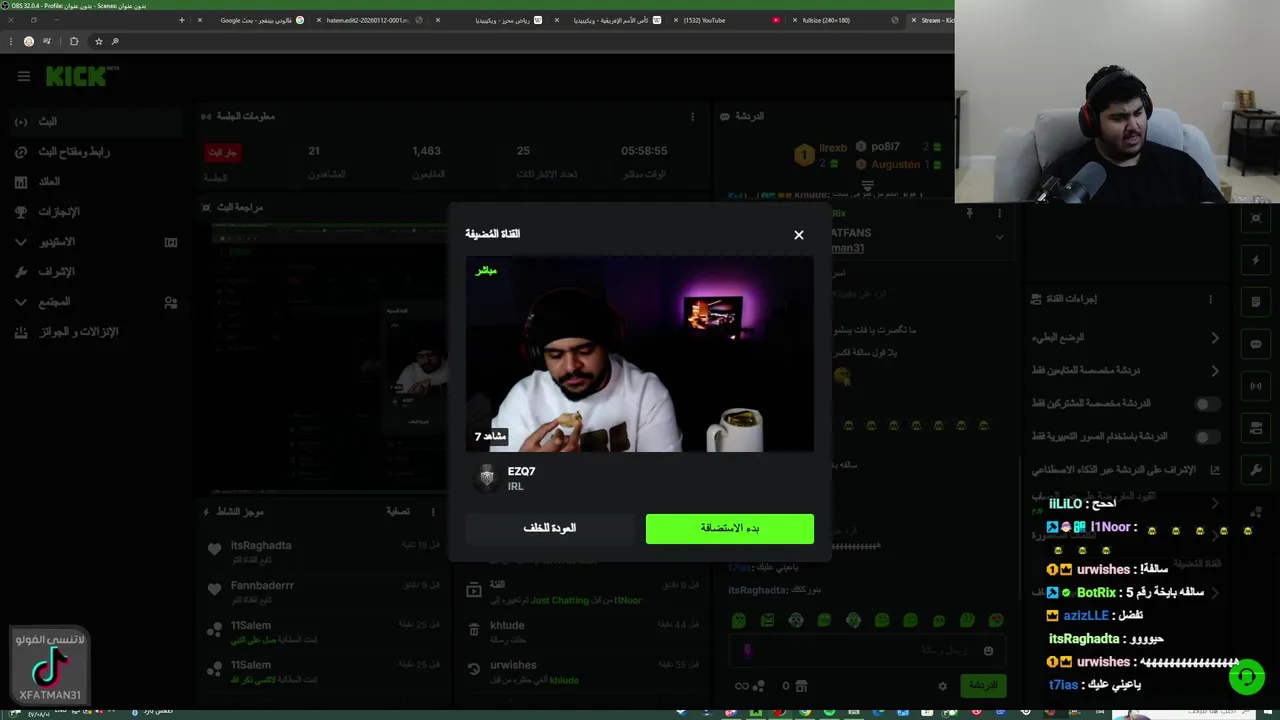
Task: Open emoji picker in chat input
Action: tap(988, 651)
